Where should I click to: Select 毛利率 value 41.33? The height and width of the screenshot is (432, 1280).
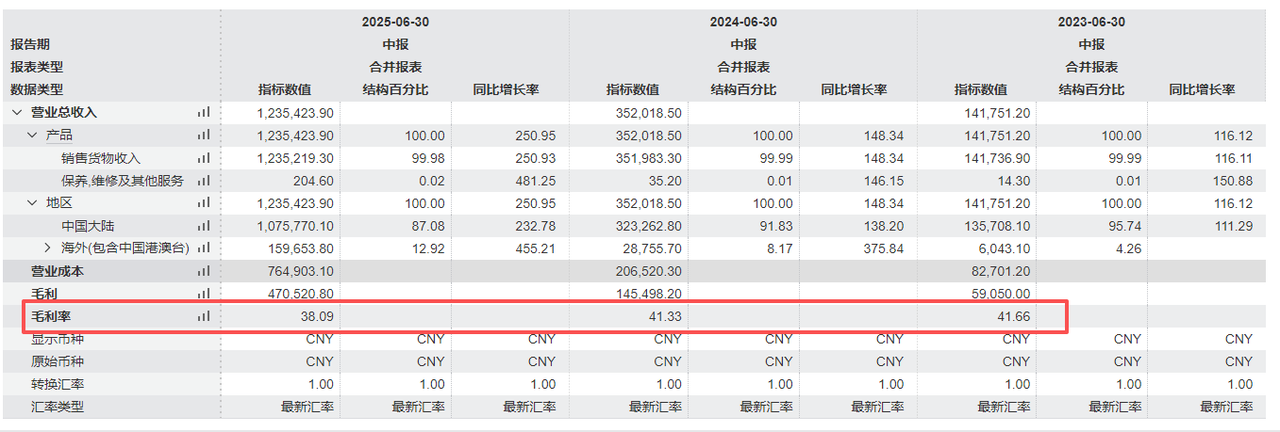click(x=664, y=316)
